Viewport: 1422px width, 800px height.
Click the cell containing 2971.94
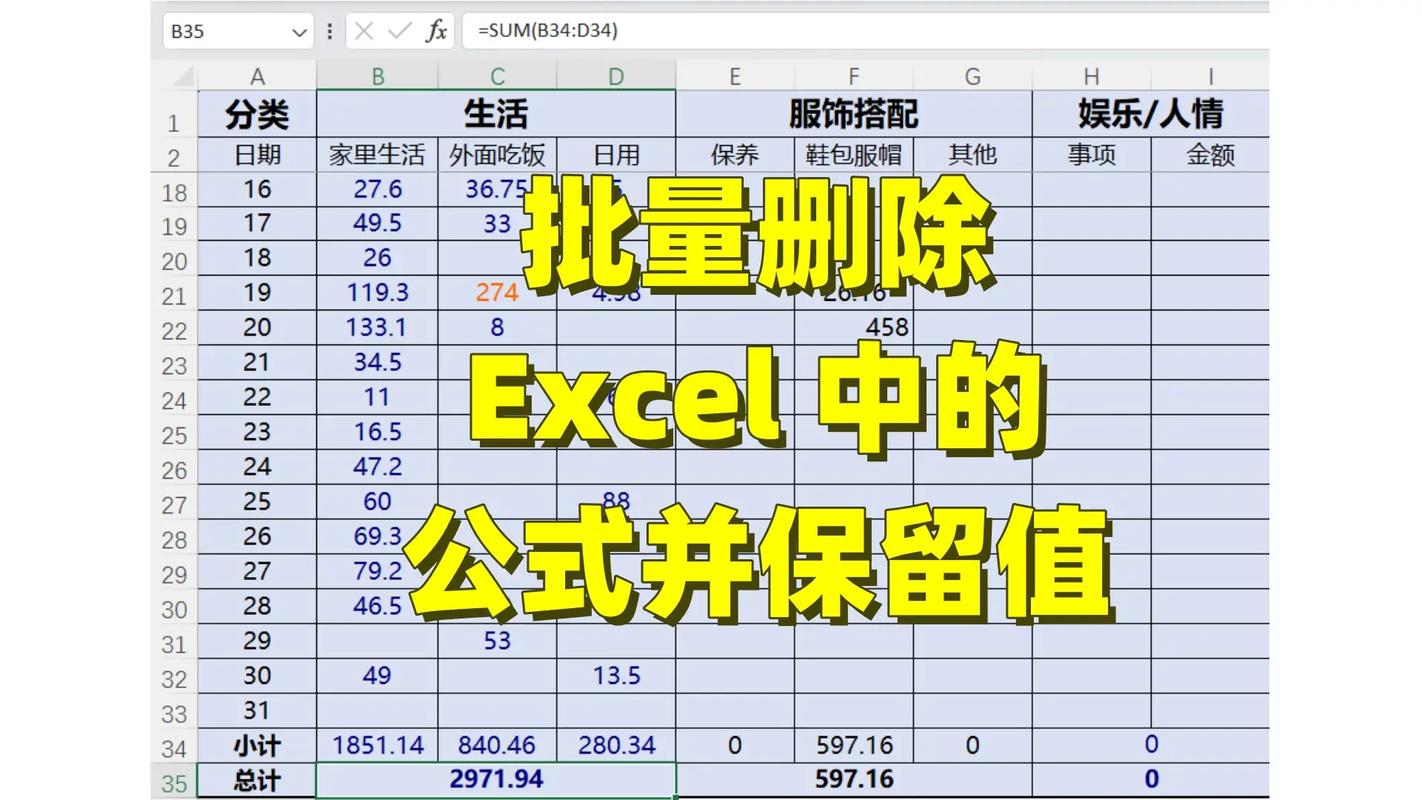[497, 778]
